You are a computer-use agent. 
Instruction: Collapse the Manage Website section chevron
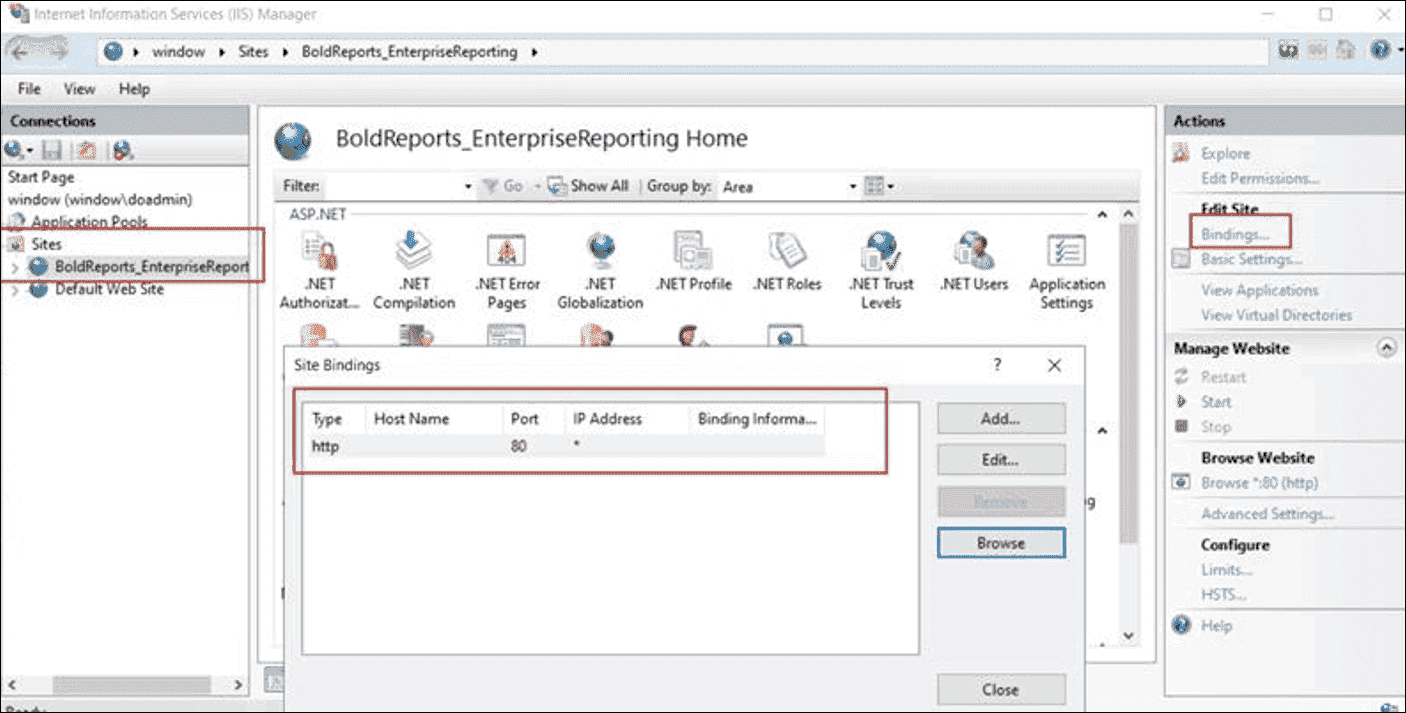1386,348
